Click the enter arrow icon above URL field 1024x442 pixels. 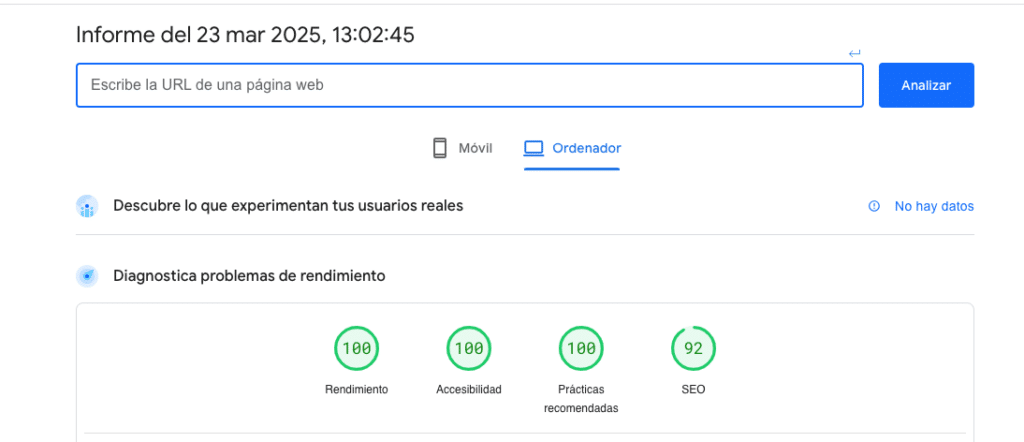click(x=854, y=53)
